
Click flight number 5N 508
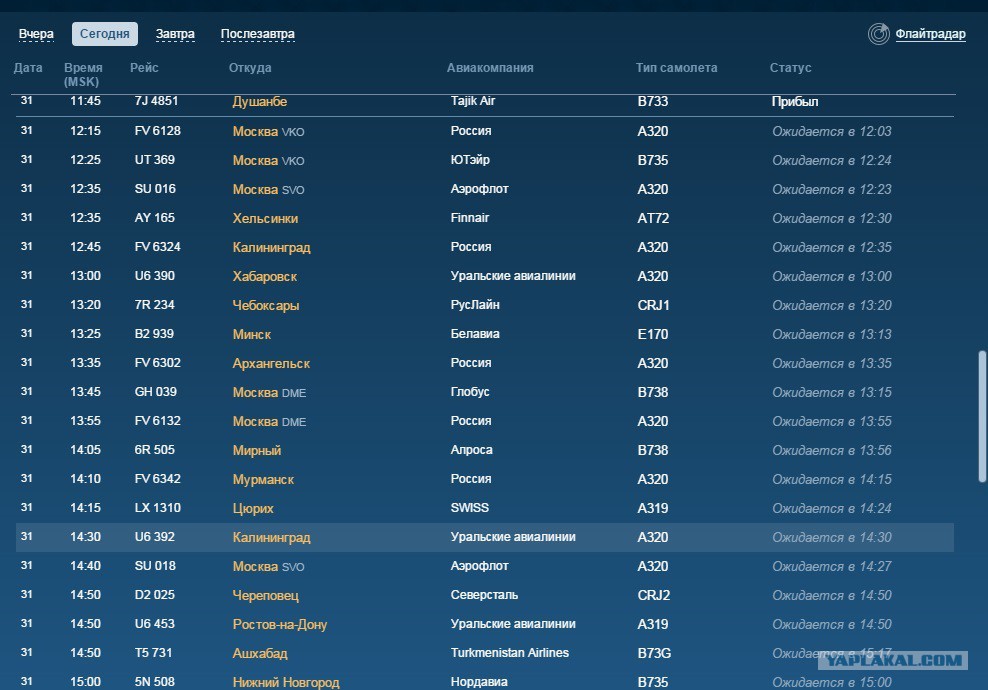click(x=154, y=682)
